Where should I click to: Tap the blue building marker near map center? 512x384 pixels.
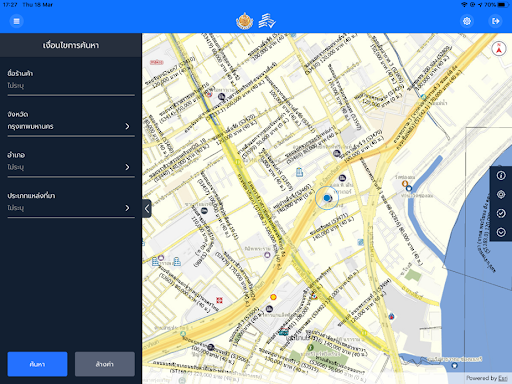click(x=299, y=172)
